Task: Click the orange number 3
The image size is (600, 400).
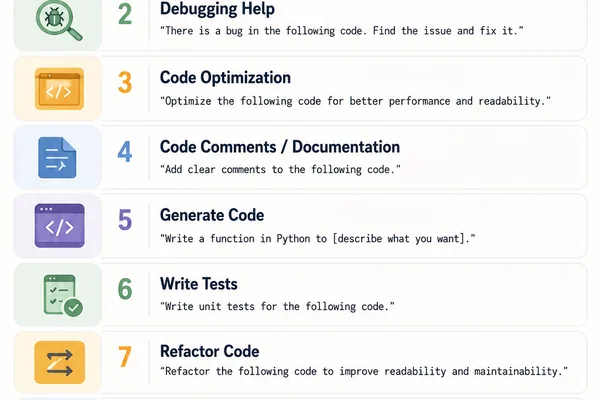Action: [x=125, y=83]
